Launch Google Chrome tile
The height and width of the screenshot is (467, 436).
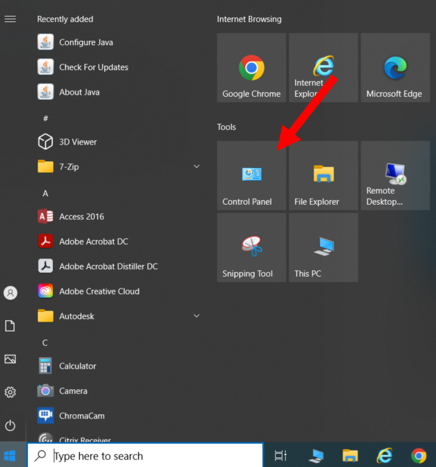point(251,68)
